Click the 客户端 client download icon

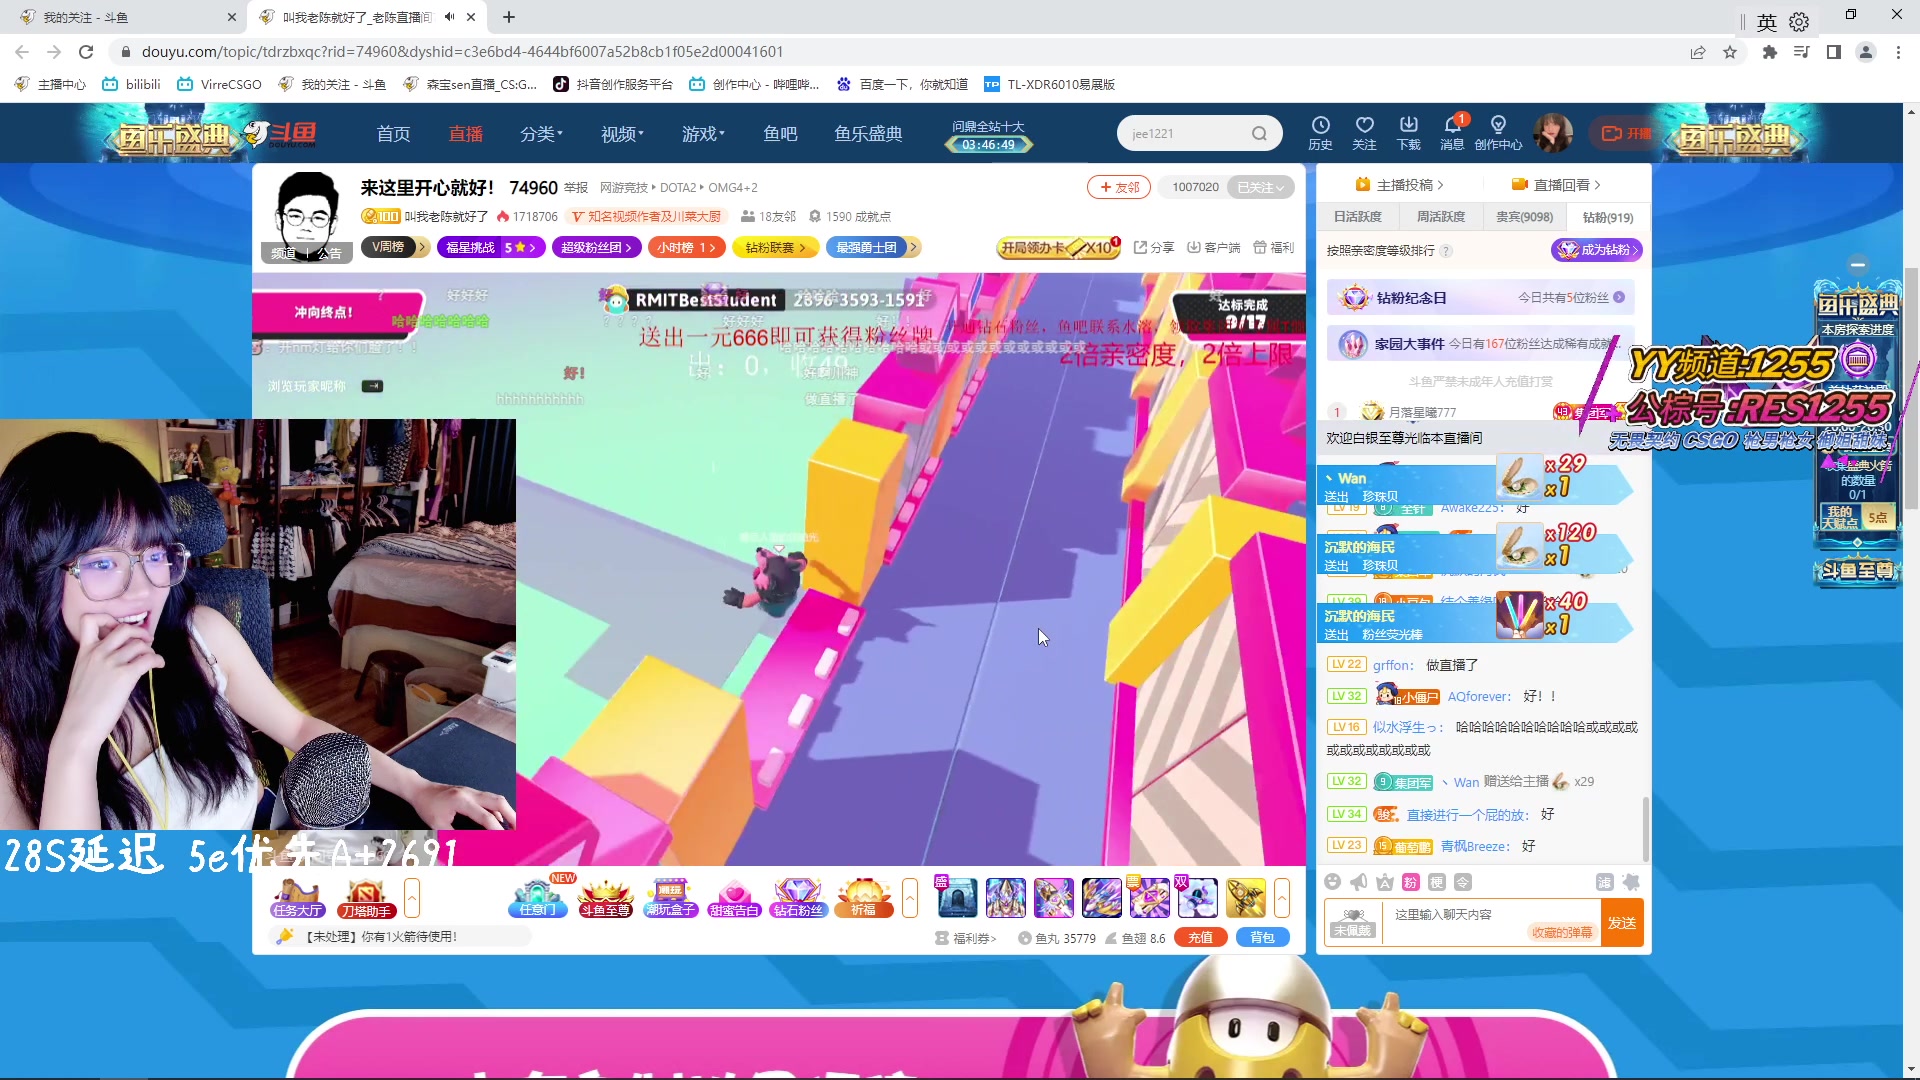coord(1213,247)
